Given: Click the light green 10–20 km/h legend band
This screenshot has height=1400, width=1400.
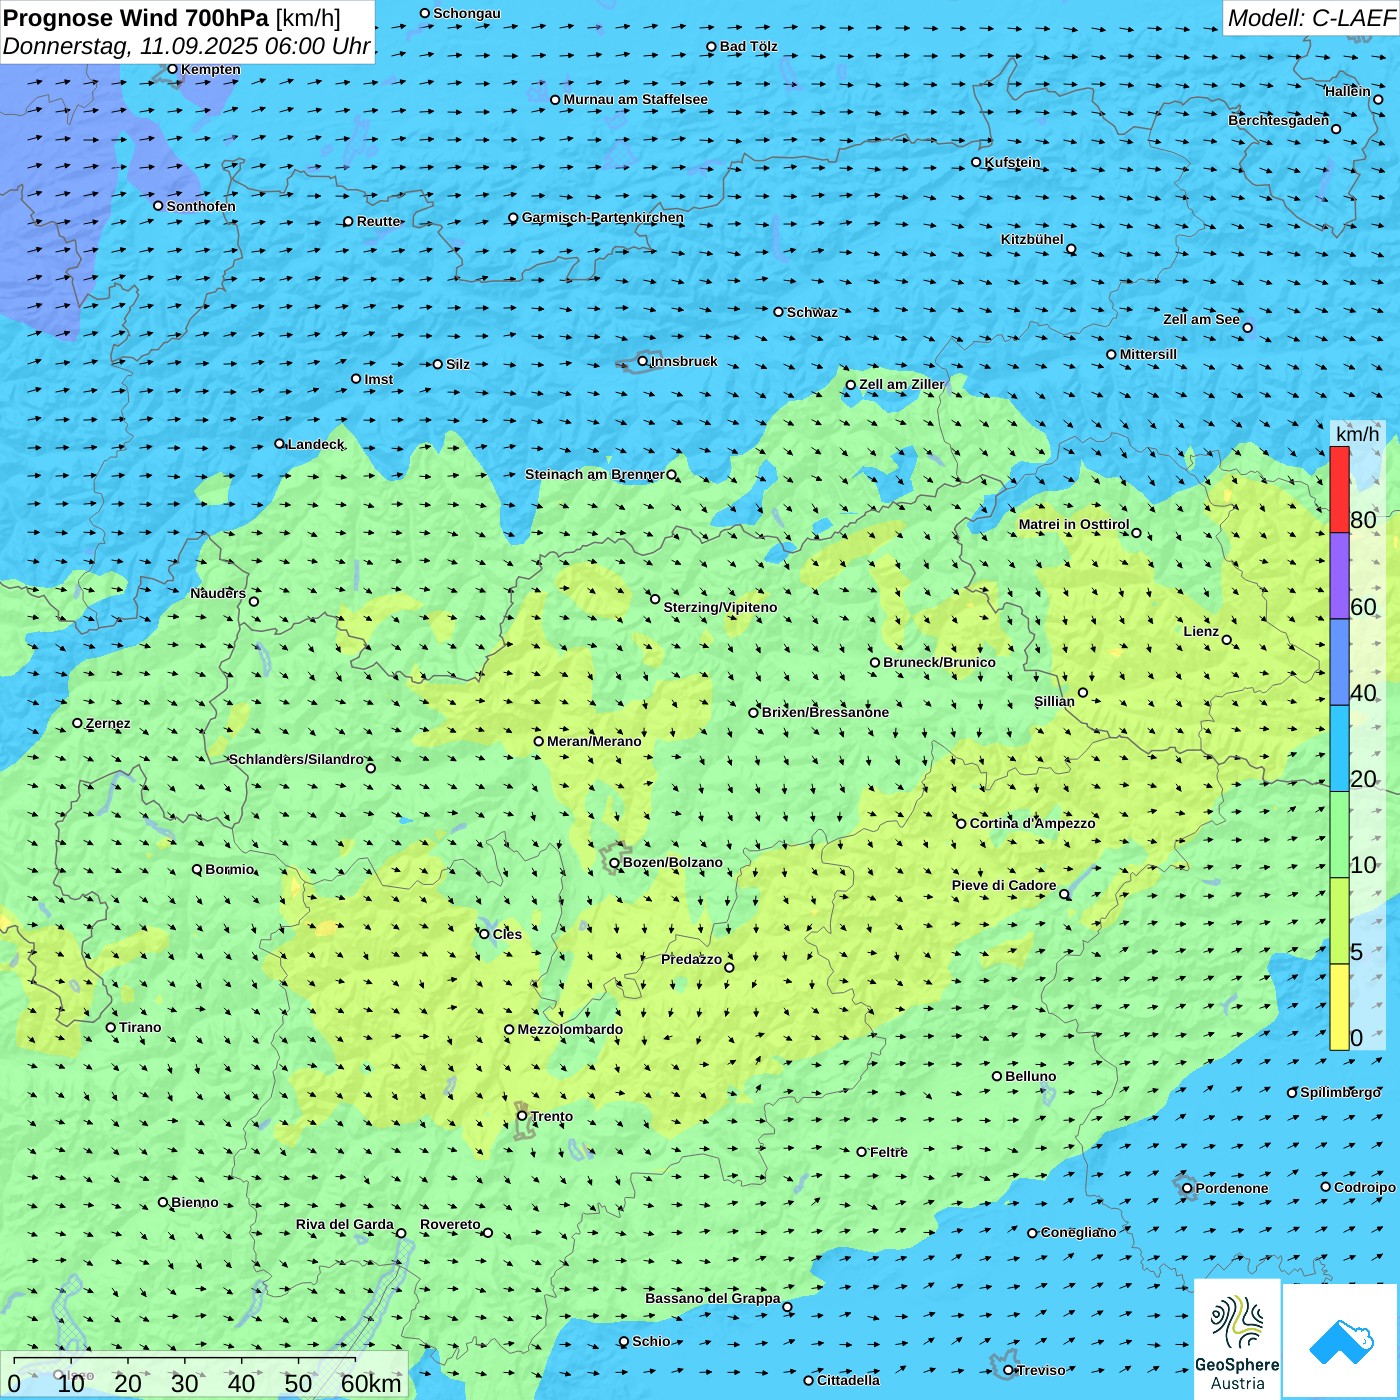Looking at the screenshot, I should click(x=1339, y=834).
